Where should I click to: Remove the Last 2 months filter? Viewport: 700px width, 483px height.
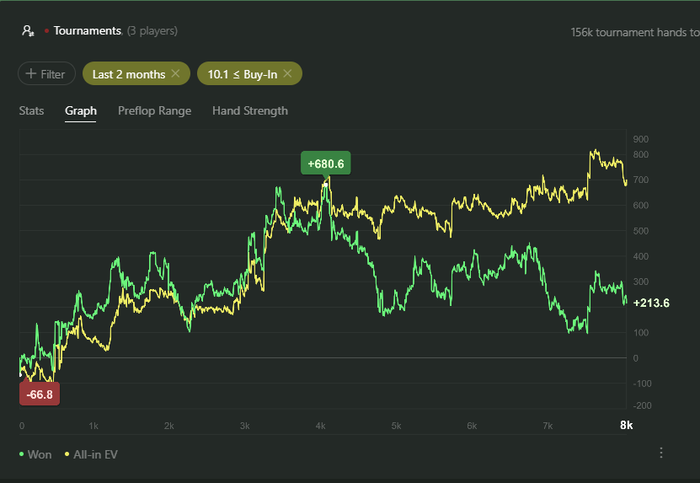(176, 74)
